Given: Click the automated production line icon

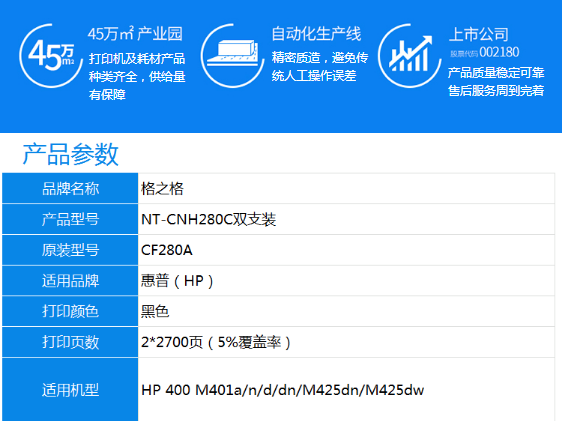Looking at the screenshot, I should click(x=232, y=56).
